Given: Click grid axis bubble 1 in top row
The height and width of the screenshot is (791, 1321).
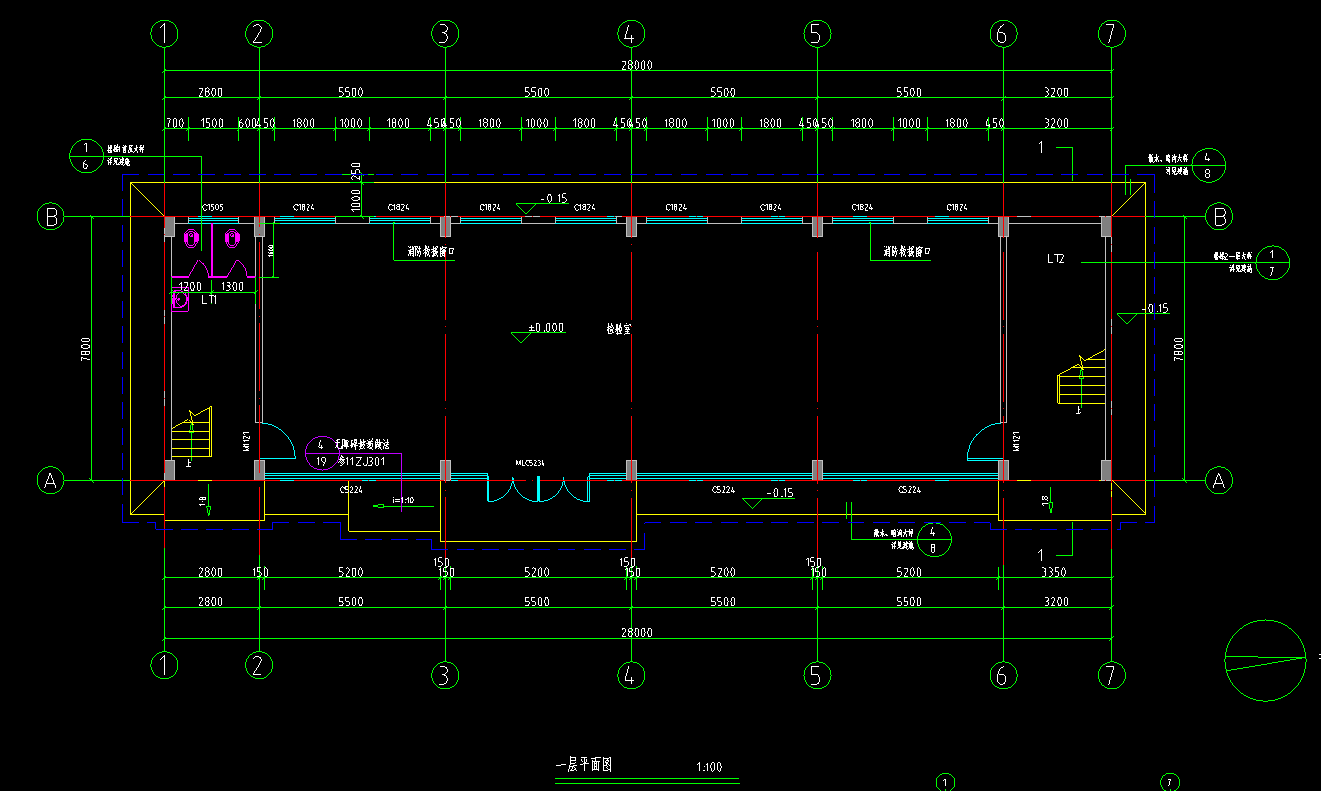Looking at the screenshot, I should (x=164, y=34).
